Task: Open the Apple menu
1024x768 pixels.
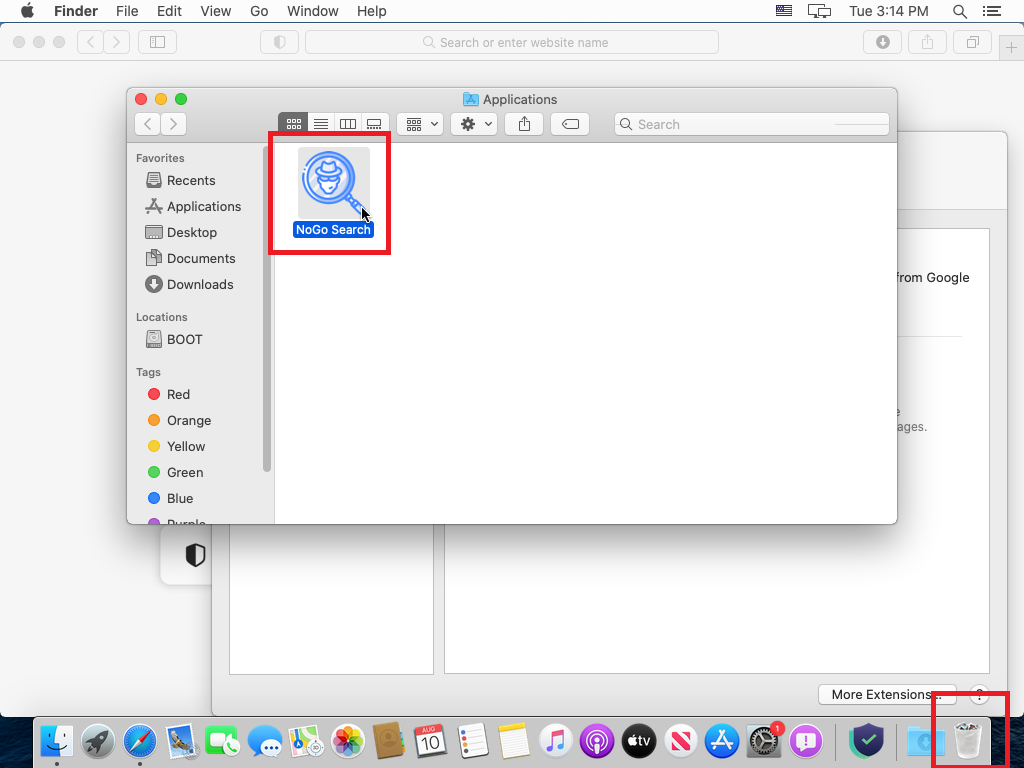Action: 27,11
